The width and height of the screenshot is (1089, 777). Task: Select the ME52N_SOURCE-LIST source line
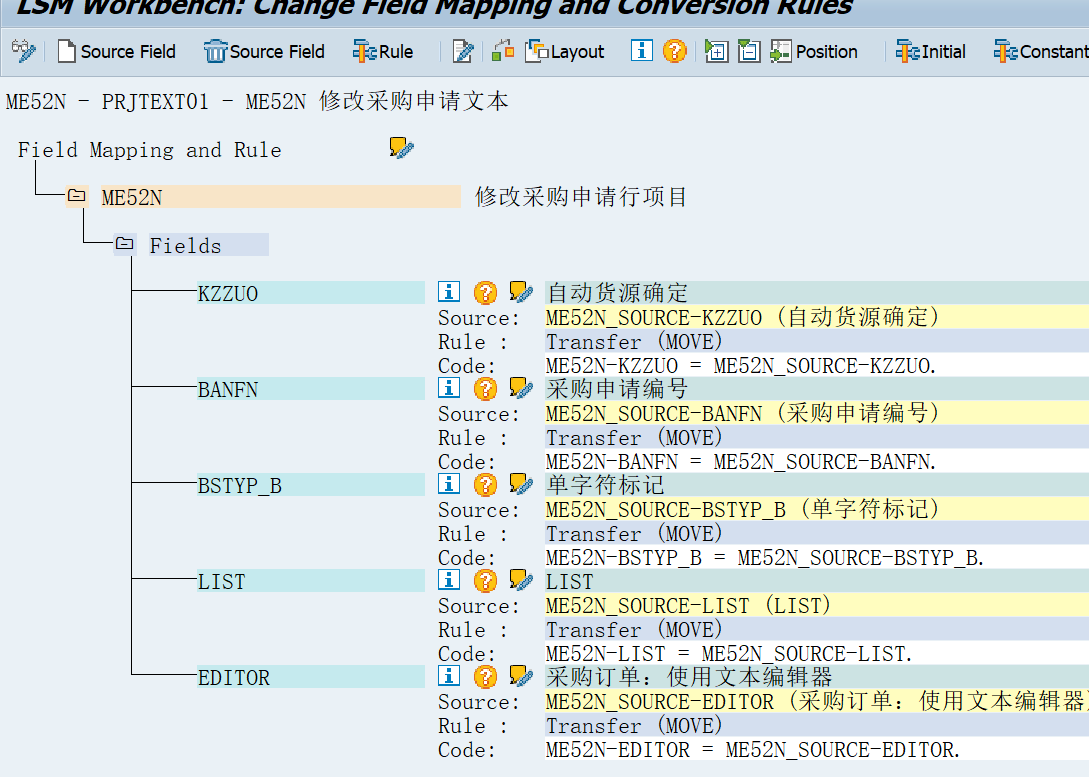pyautogui.click(x=817, y=605)
